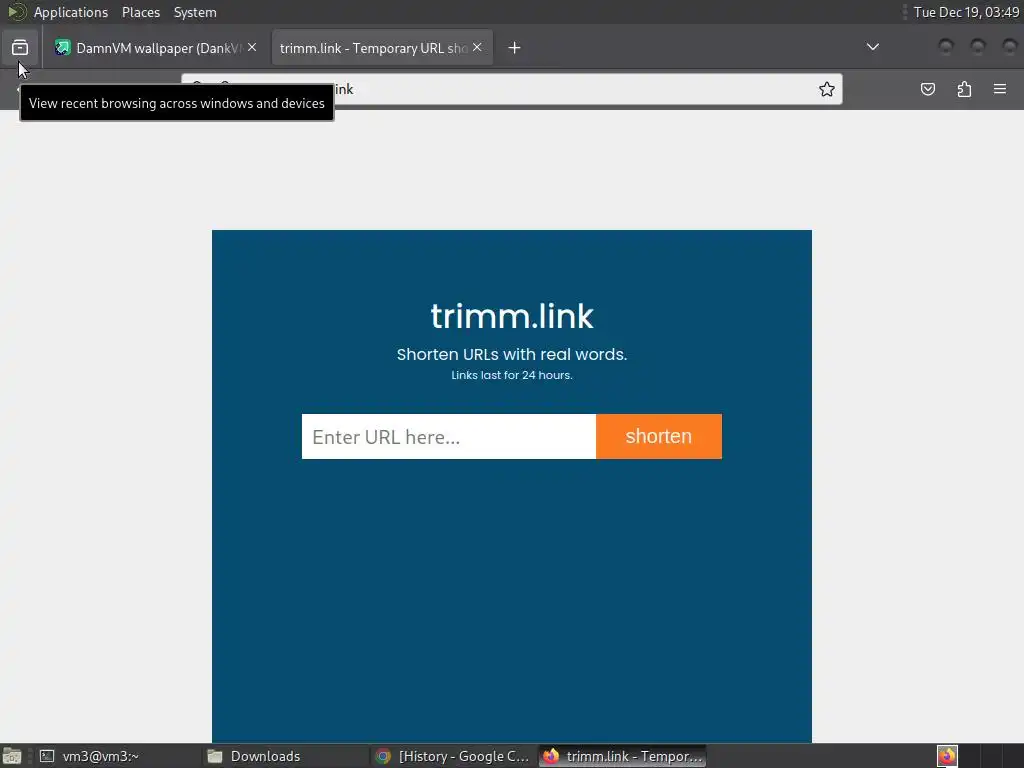This screenshot has height=768, width=1024.
Task: Open a new tab with plus button
Action: 515,48
